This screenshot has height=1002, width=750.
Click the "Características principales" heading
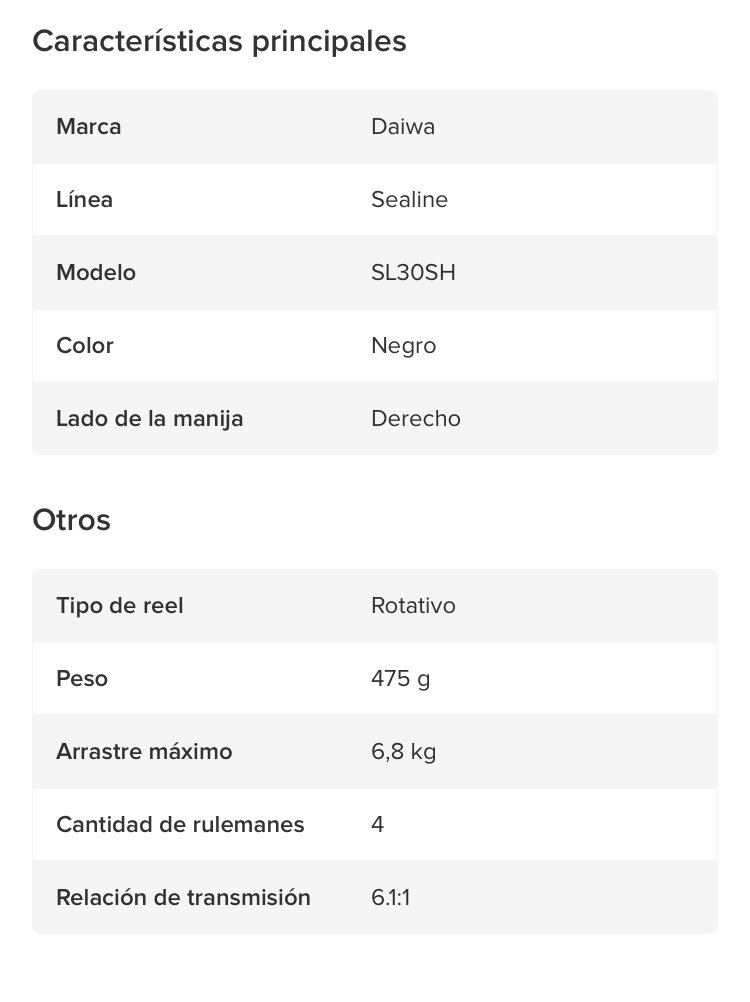point(219,41)
